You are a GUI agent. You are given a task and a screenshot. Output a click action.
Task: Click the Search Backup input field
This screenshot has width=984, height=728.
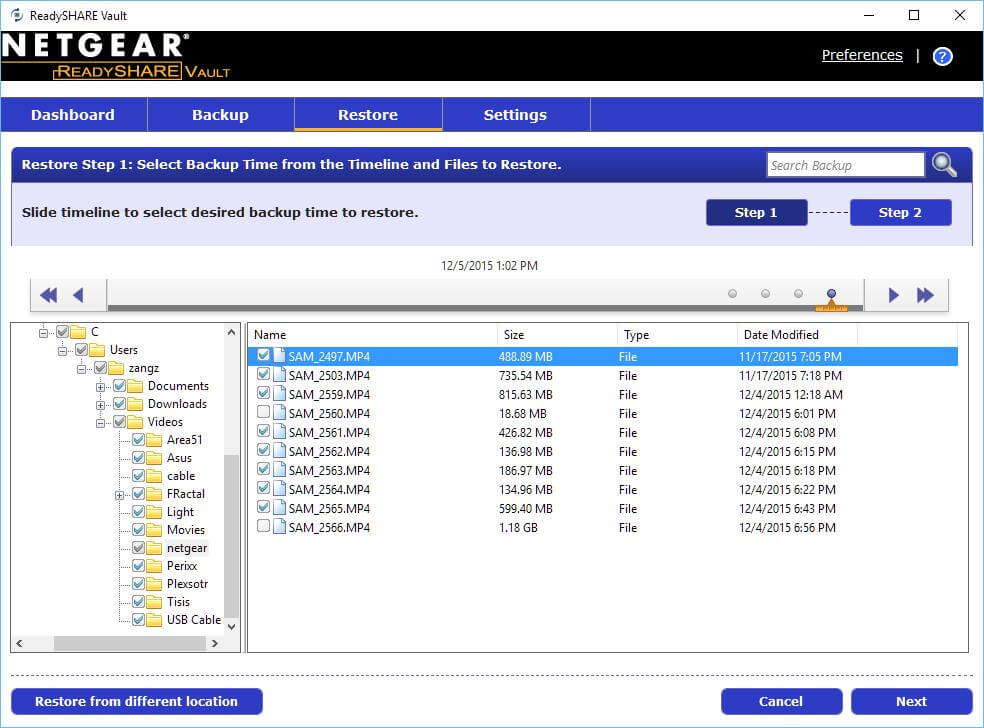(845, 165)
